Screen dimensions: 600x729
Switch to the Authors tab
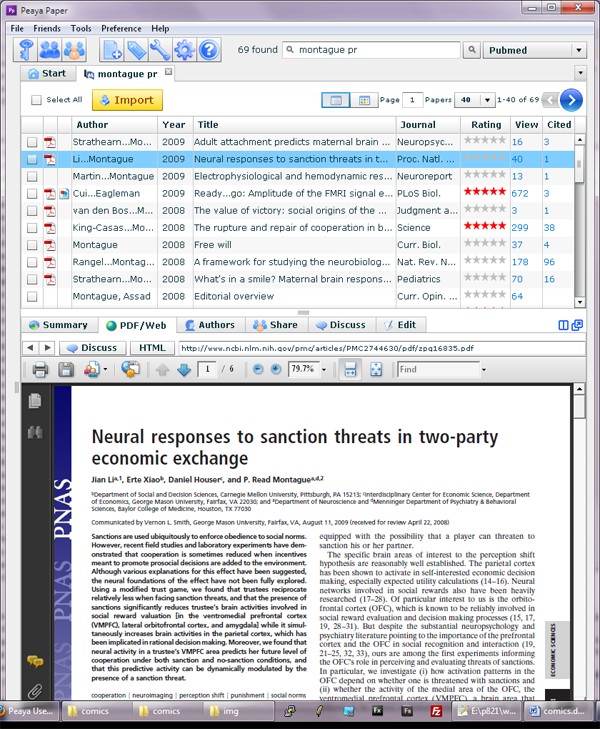pos(210,325)
